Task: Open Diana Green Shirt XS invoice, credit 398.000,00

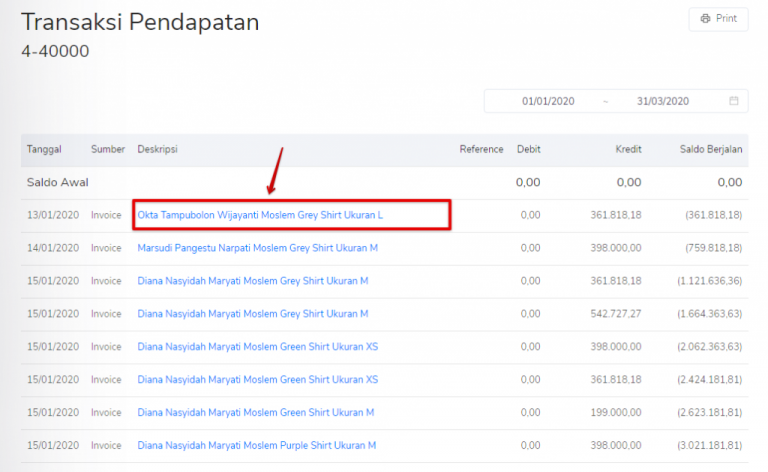Action: tap(257, 347)
